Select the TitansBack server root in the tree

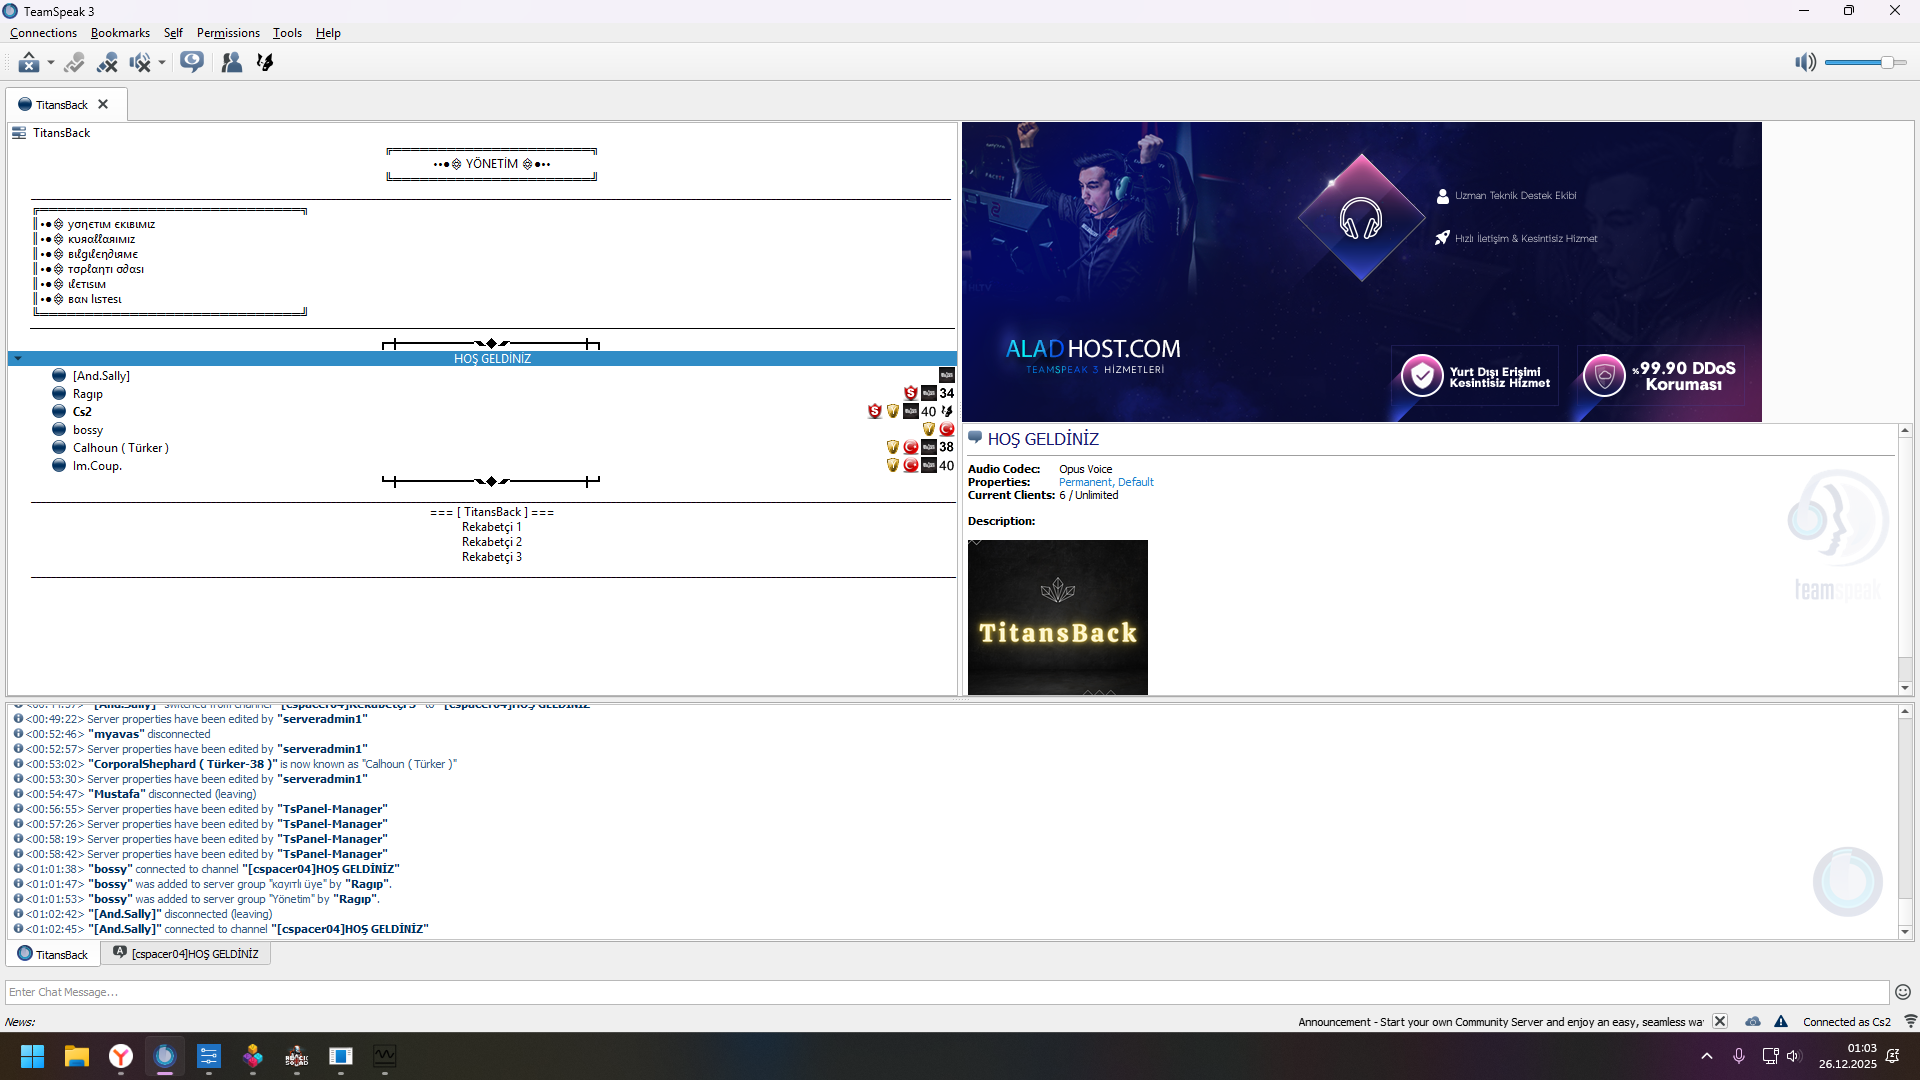pyautogui.click(x=61, y=133)
